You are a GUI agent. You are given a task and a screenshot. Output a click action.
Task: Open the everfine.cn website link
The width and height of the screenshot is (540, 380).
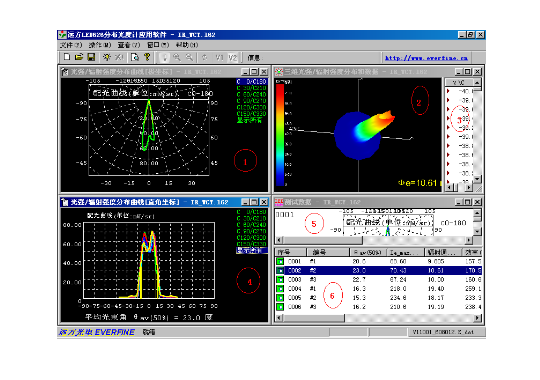[426, 58]
